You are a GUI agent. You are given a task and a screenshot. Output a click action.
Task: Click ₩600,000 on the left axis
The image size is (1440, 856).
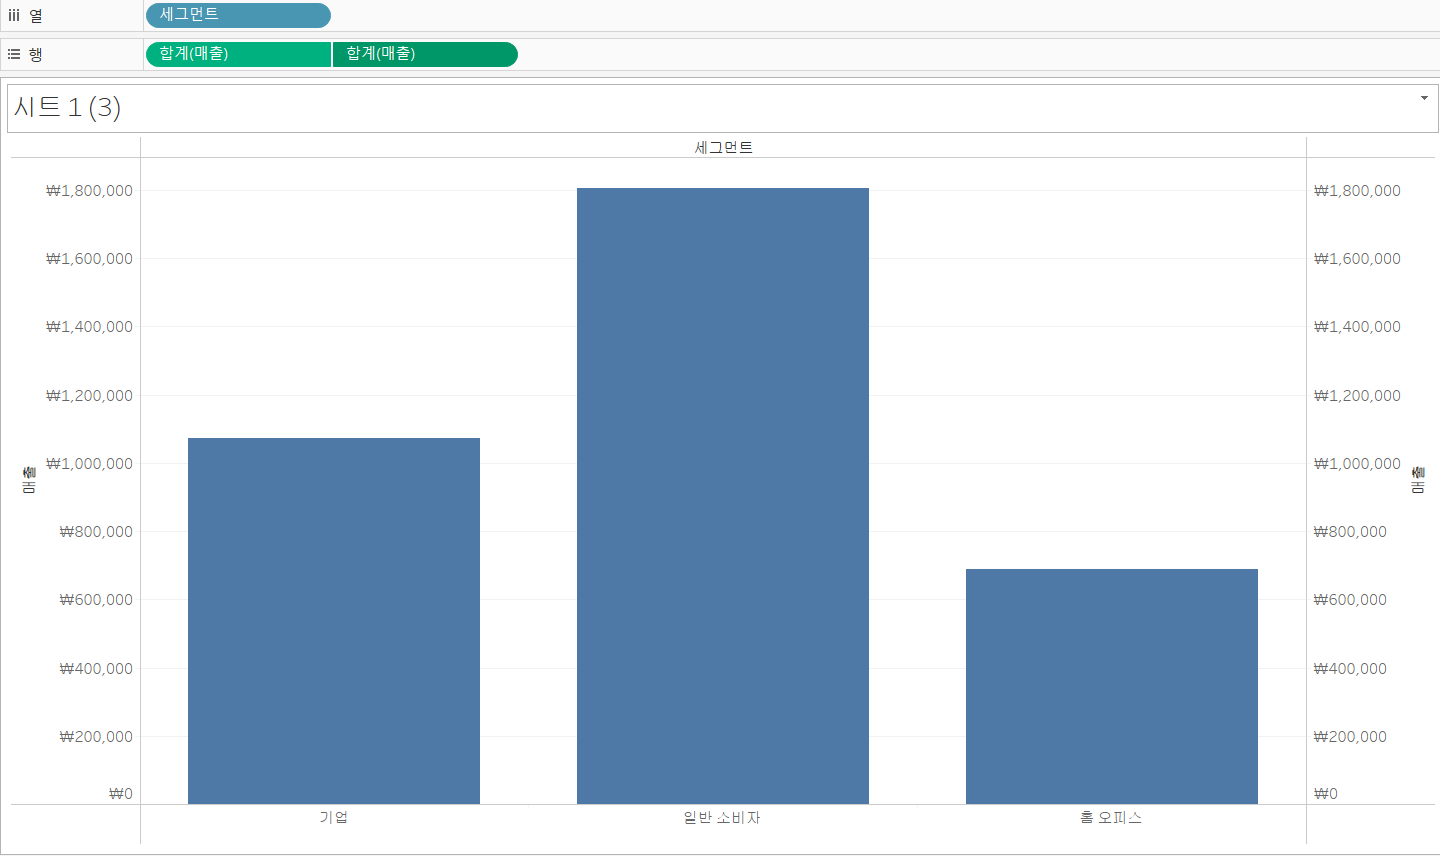click(96, 599)
